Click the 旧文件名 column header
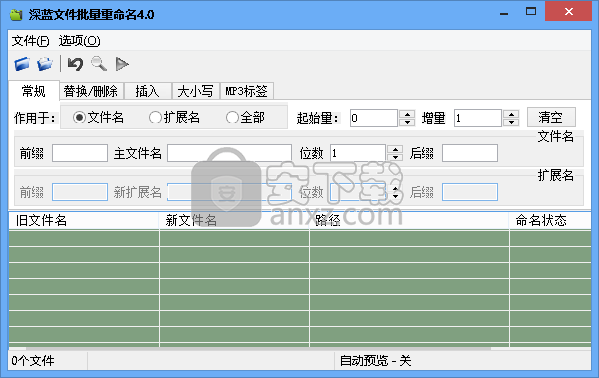Viewport: 599px width, 378px height. point(84,221)
